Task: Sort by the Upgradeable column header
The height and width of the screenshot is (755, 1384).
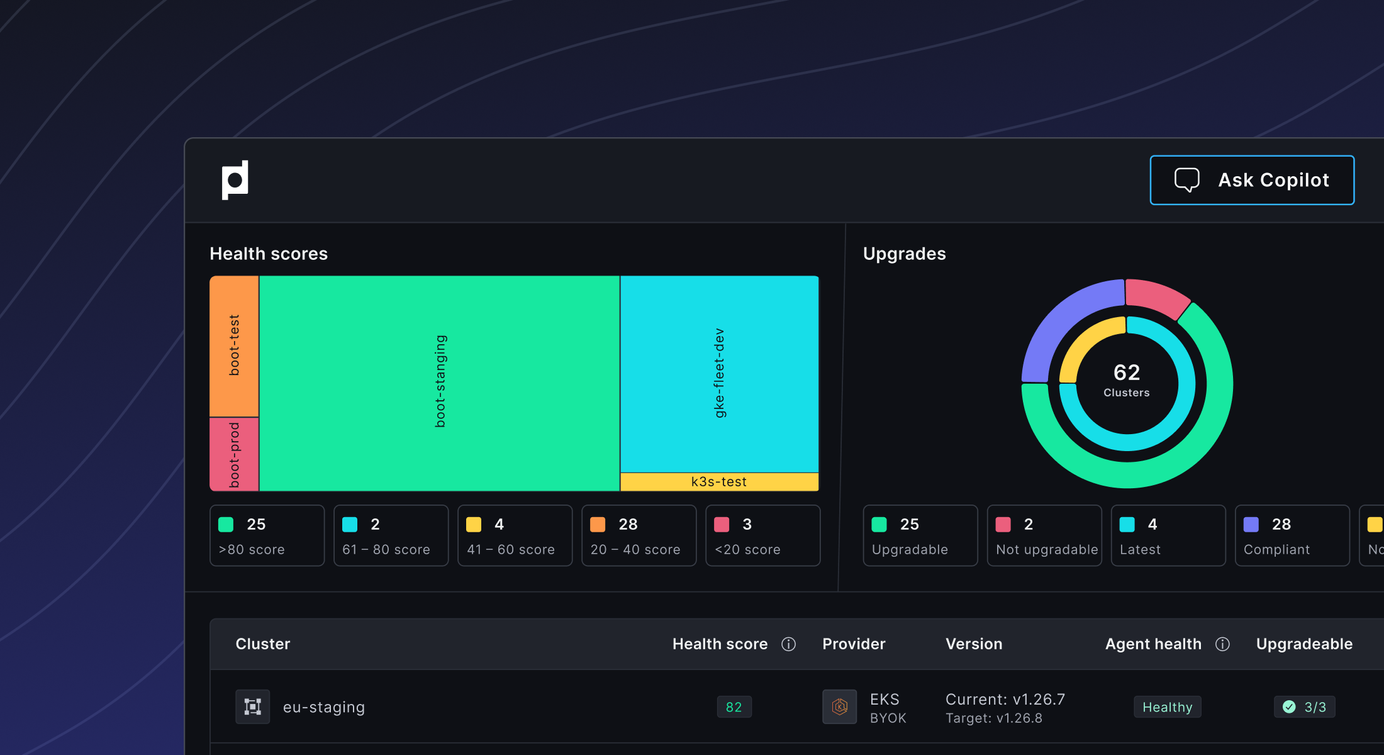Action: click(x=1304, y=644)
